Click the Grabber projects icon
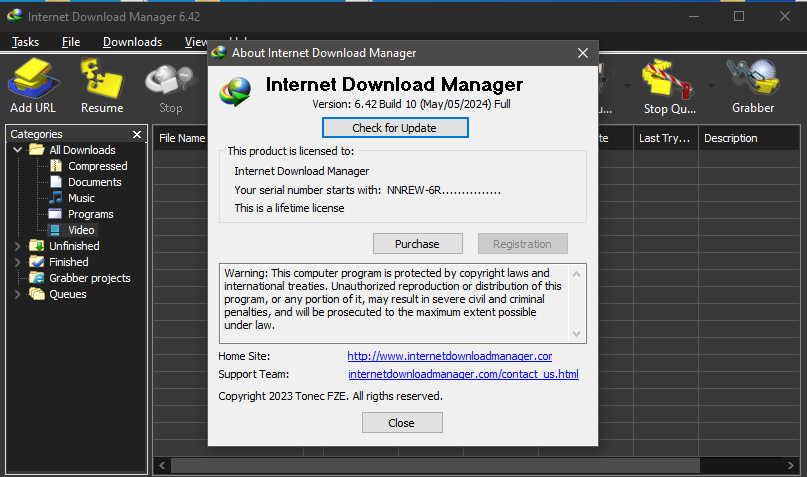The image size is (807, 477). (x=37, y=278)
